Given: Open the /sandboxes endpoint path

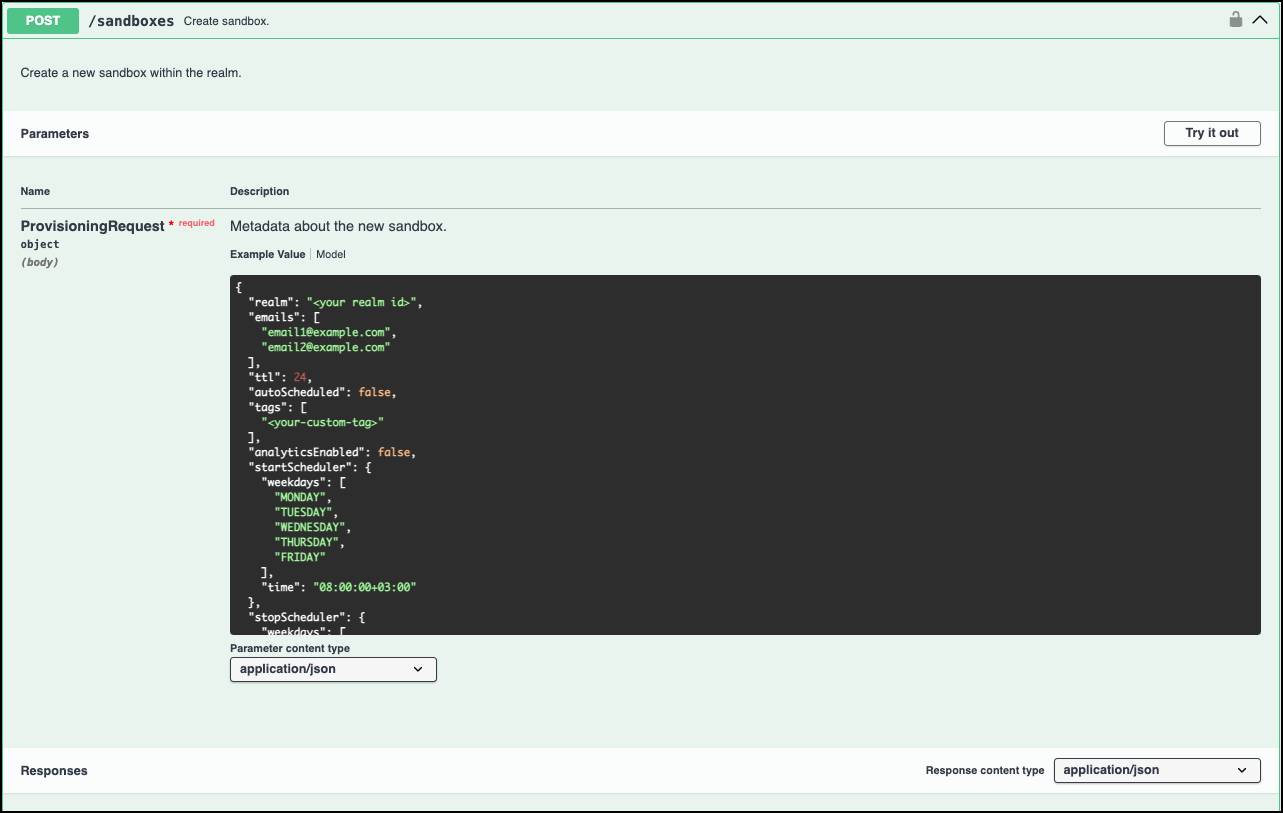Looking at the screenshot, I should point(131,21).
